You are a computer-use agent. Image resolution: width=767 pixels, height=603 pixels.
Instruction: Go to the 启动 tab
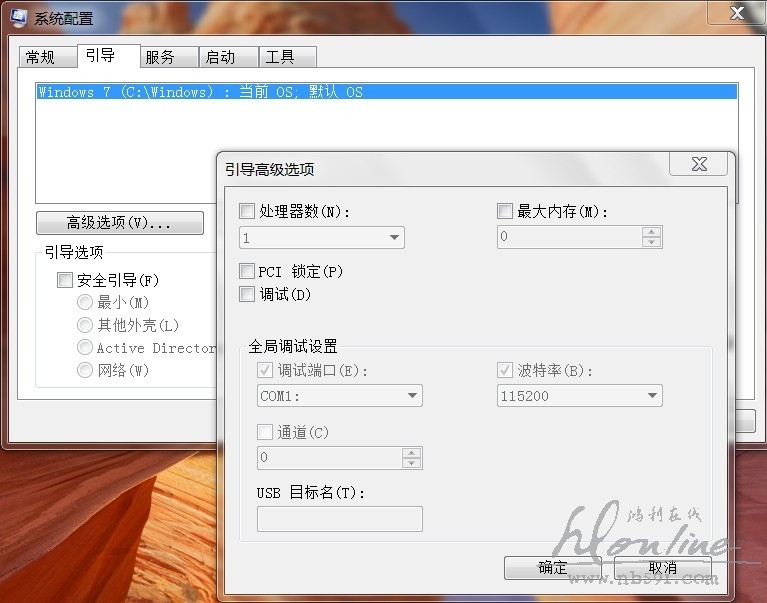tap(228, 57)
